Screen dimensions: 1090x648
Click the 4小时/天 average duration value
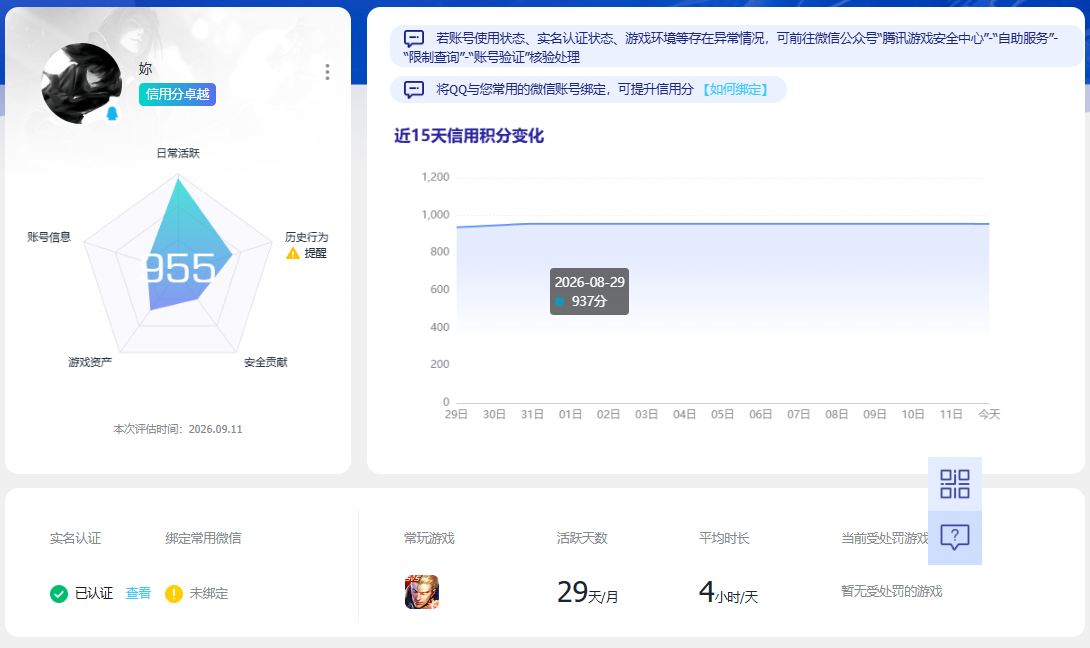729,592
